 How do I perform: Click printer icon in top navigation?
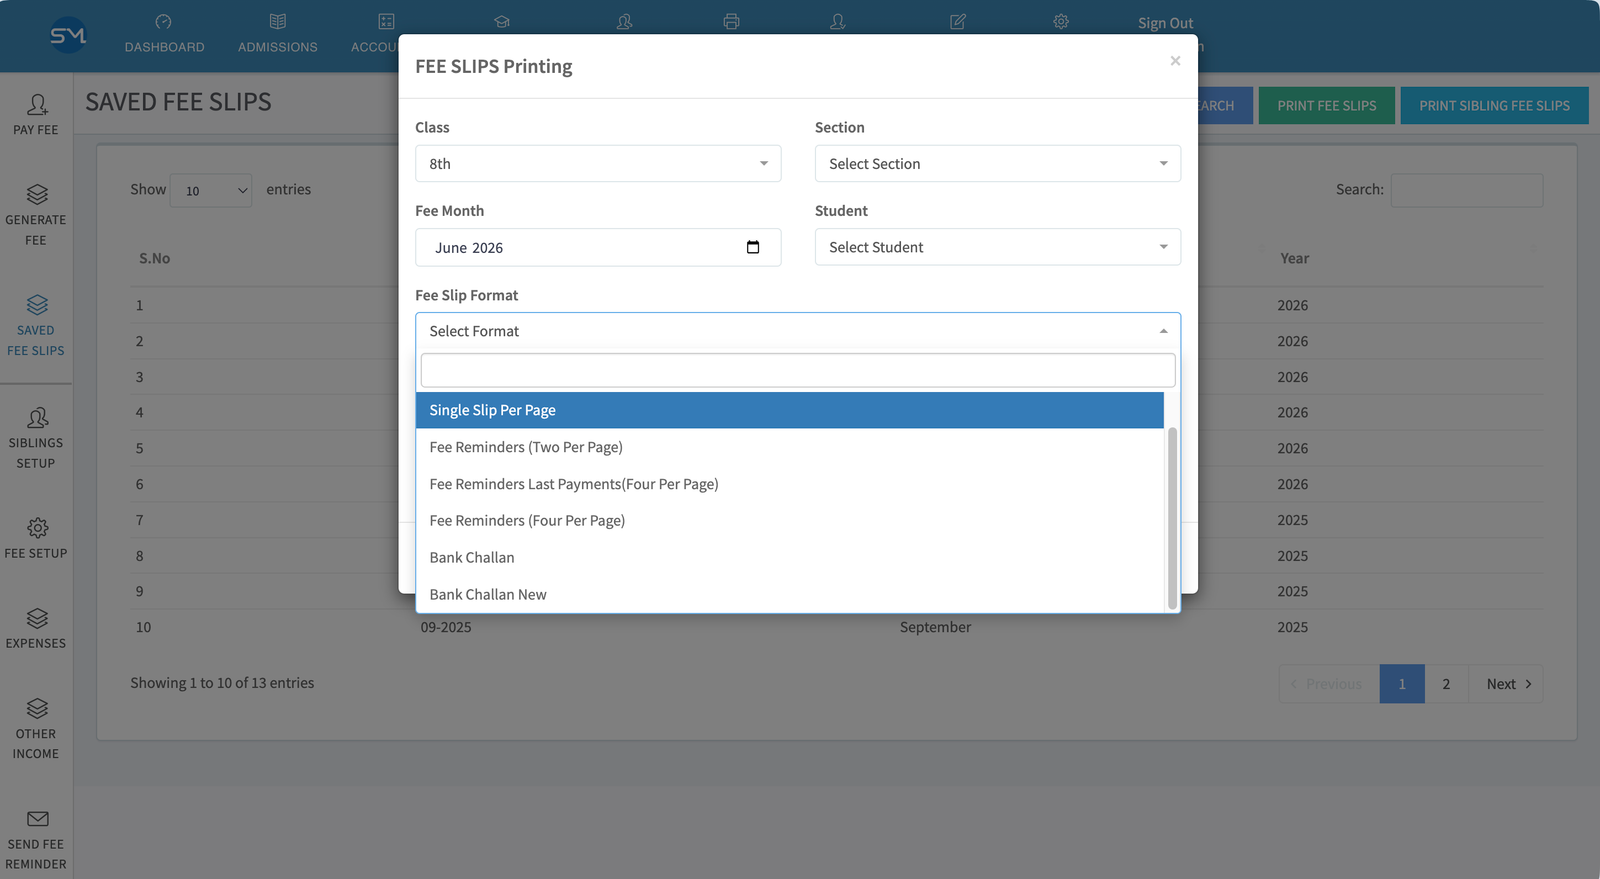pyautogui.click(x=731, y=21)
